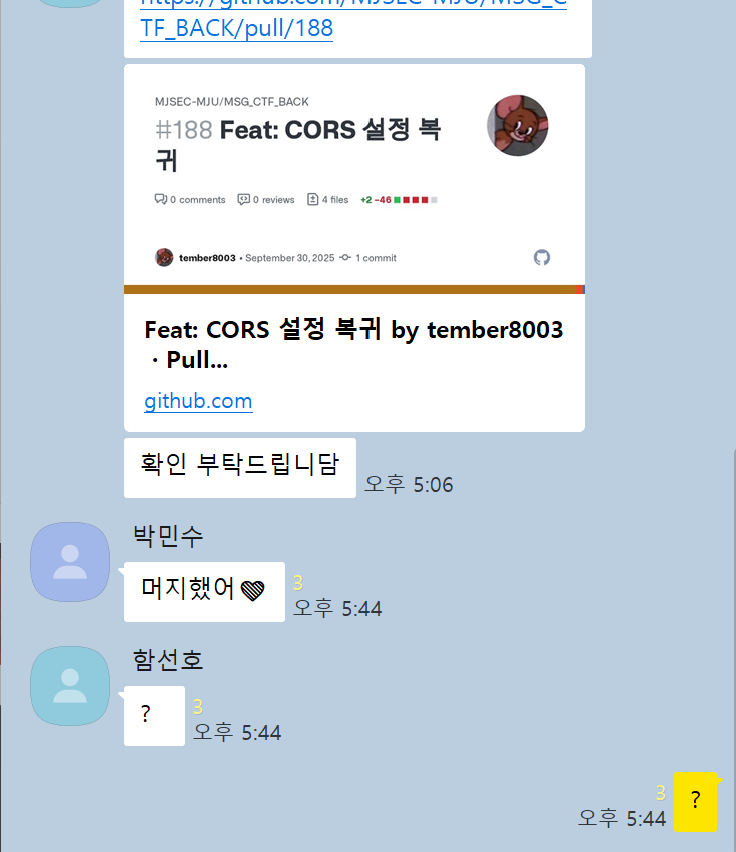The height and width of the screenshot is (852, 736).
Task: Select the yellow question mark message
Action: point(695,801)
